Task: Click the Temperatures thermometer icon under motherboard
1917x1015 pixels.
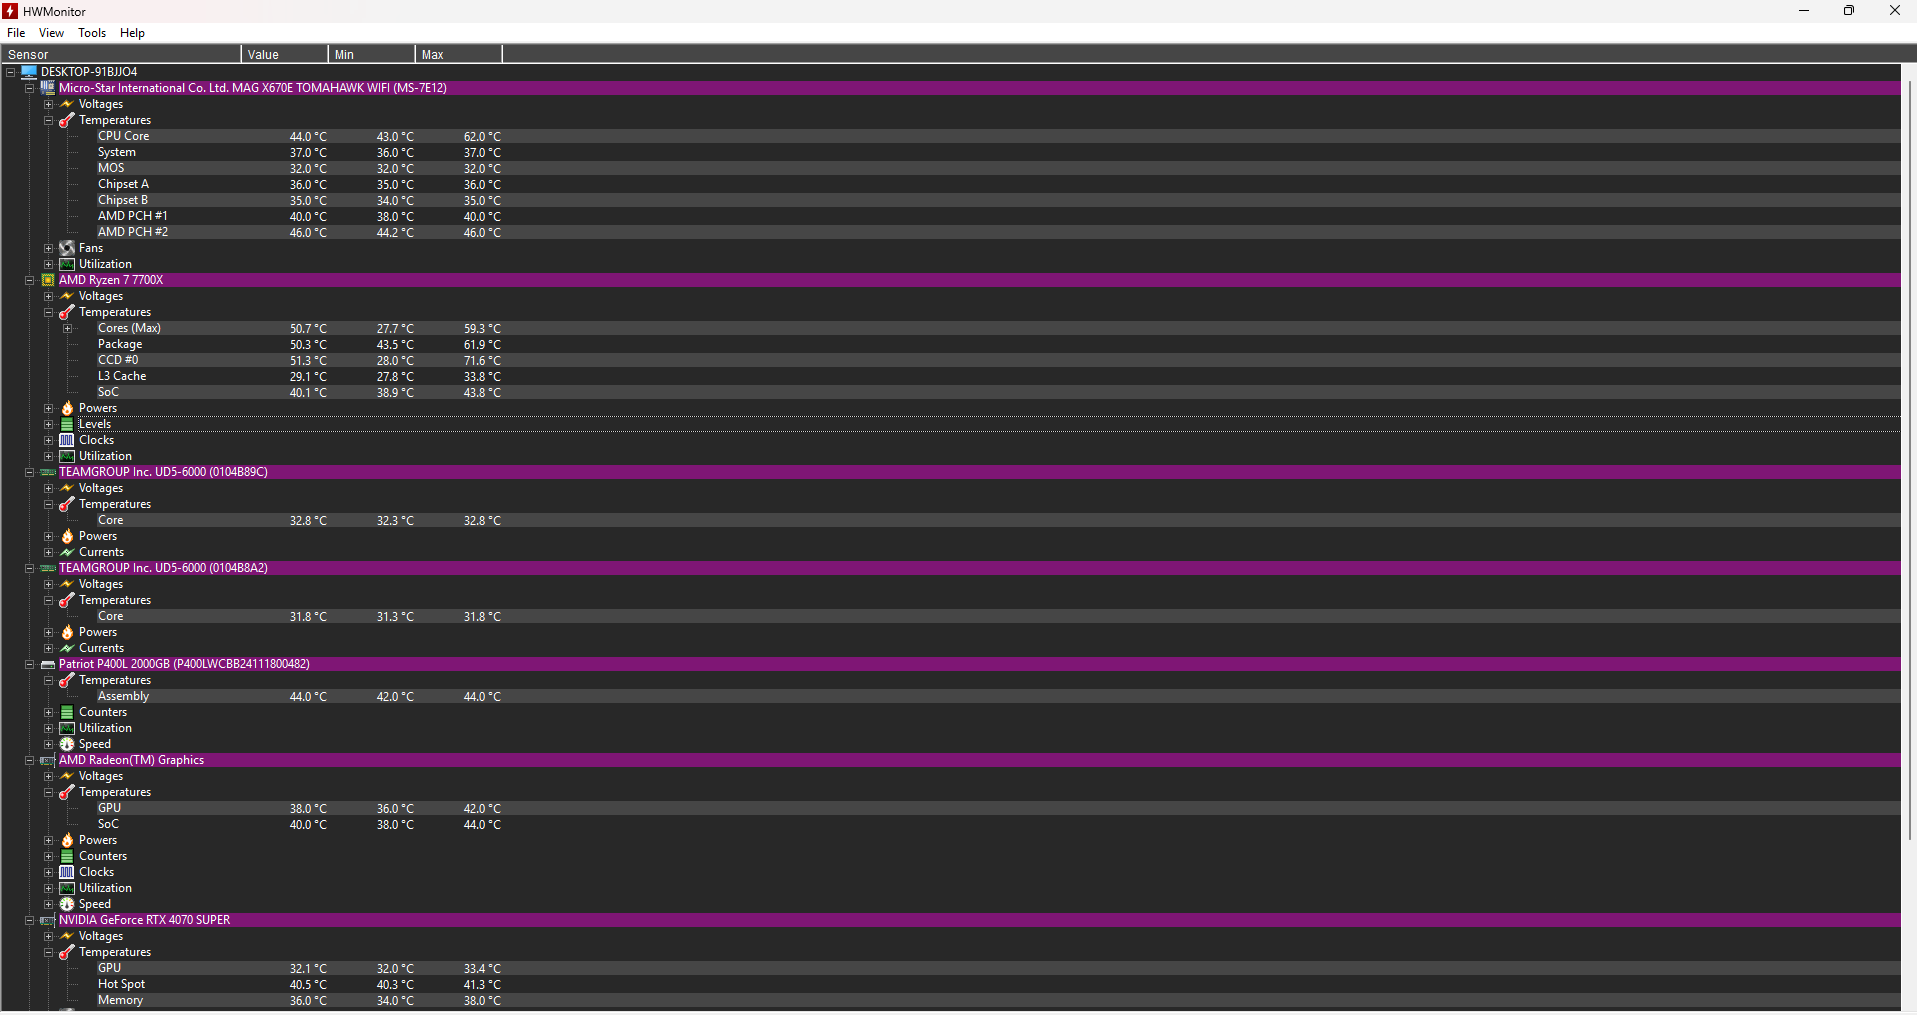Action: tap(67, 120)
